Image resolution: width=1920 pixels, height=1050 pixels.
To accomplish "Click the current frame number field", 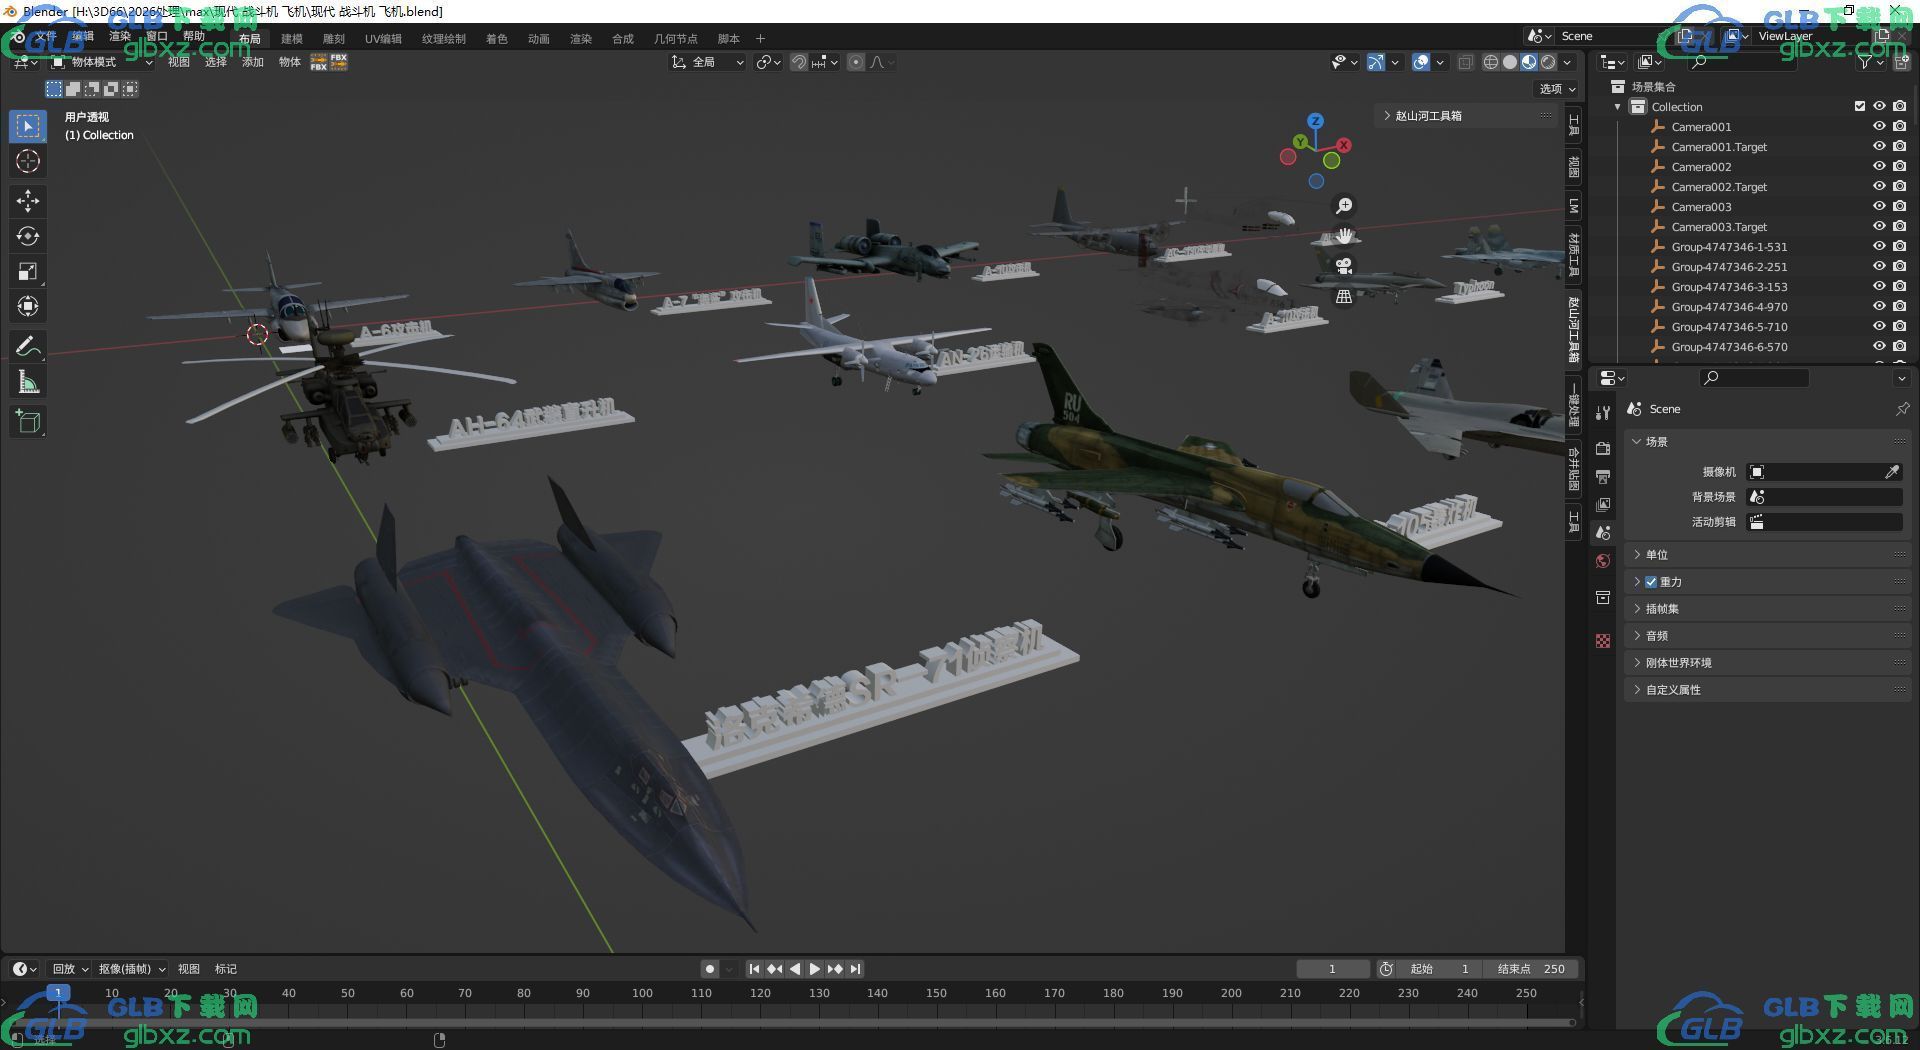I will pyautogui.click(x=1333, y=969).
